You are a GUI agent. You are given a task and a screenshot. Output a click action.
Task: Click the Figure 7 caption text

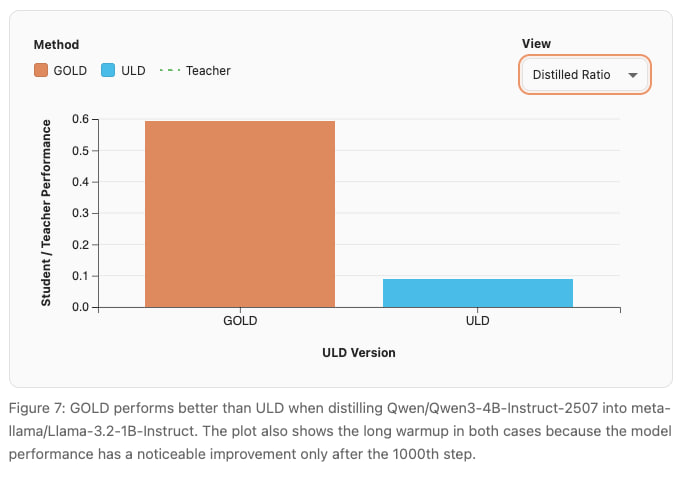[340, 431]
